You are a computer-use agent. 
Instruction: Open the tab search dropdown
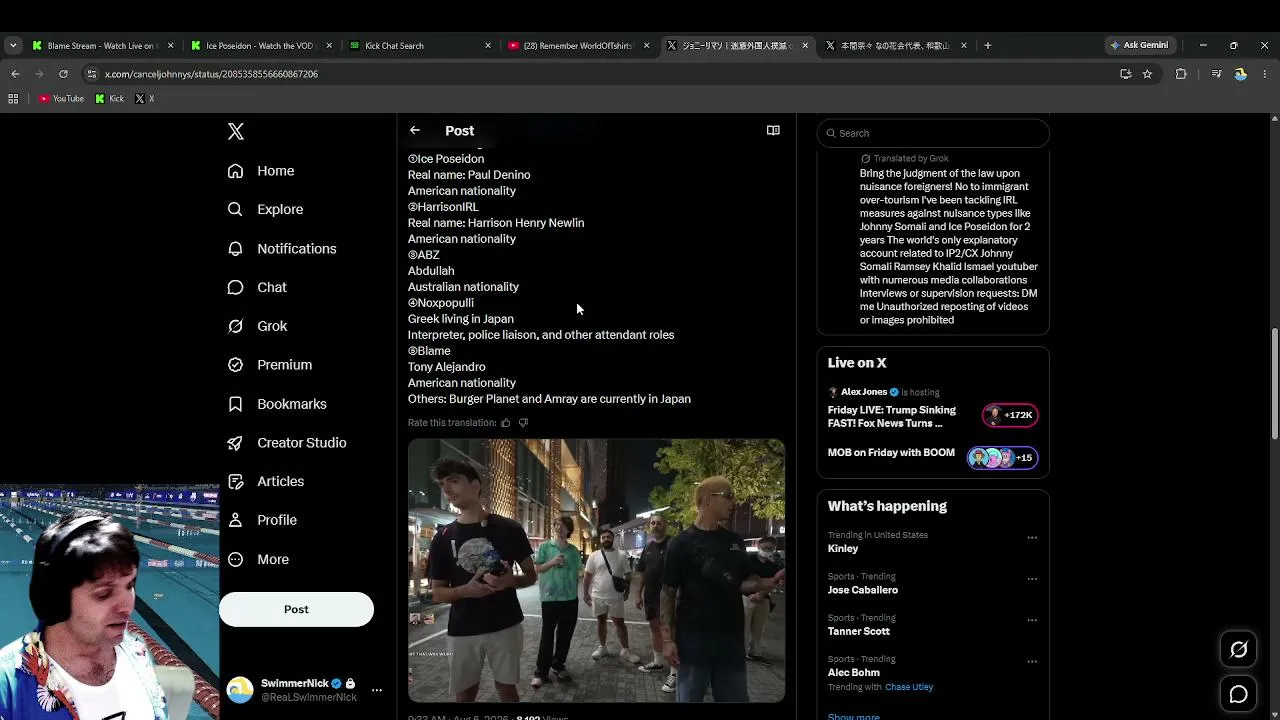point(13,45)
